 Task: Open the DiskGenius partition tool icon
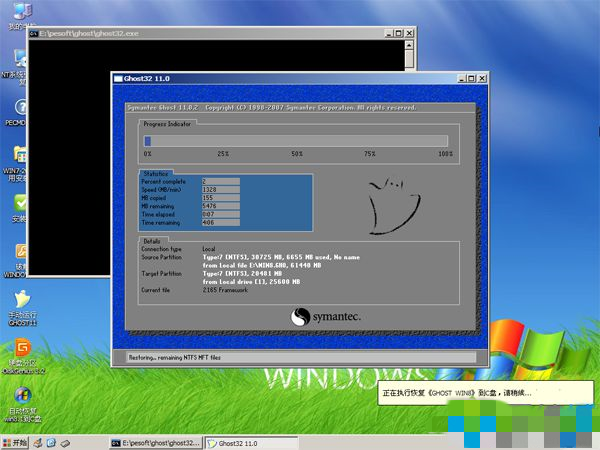[x=20, y=348]
